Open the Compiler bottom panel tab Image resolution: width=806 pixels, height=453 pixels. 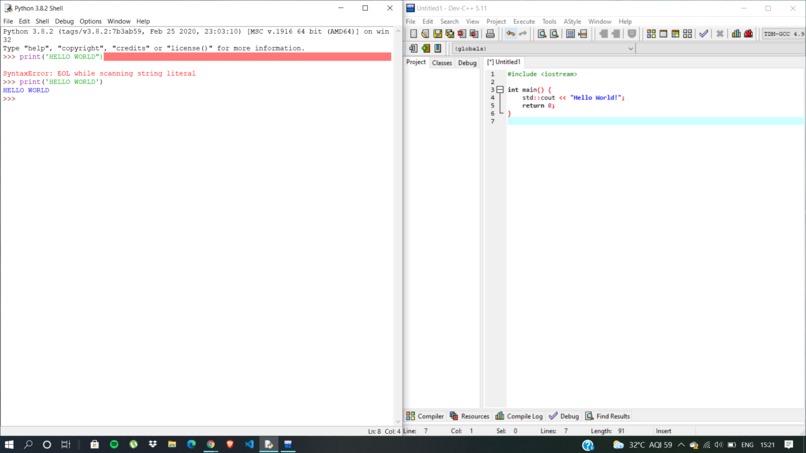(x=425, y=416)
